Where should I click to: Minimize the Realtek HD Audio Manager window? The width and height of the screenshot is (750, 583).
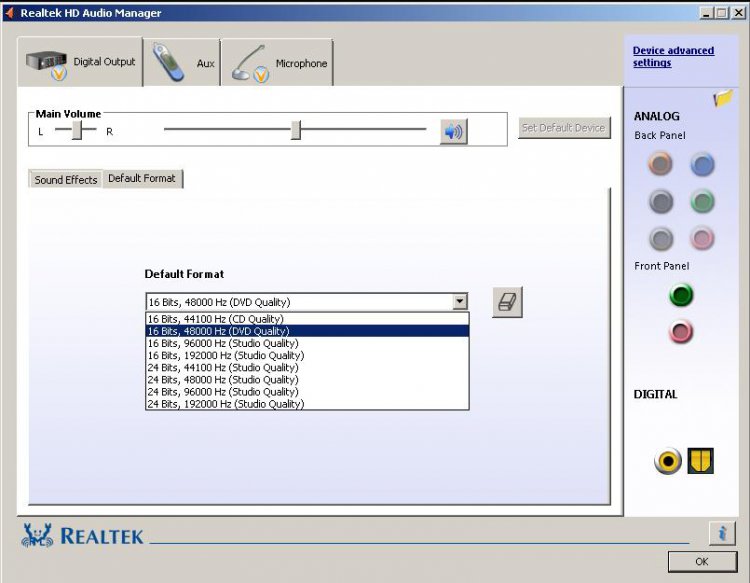tap(706, 13)
